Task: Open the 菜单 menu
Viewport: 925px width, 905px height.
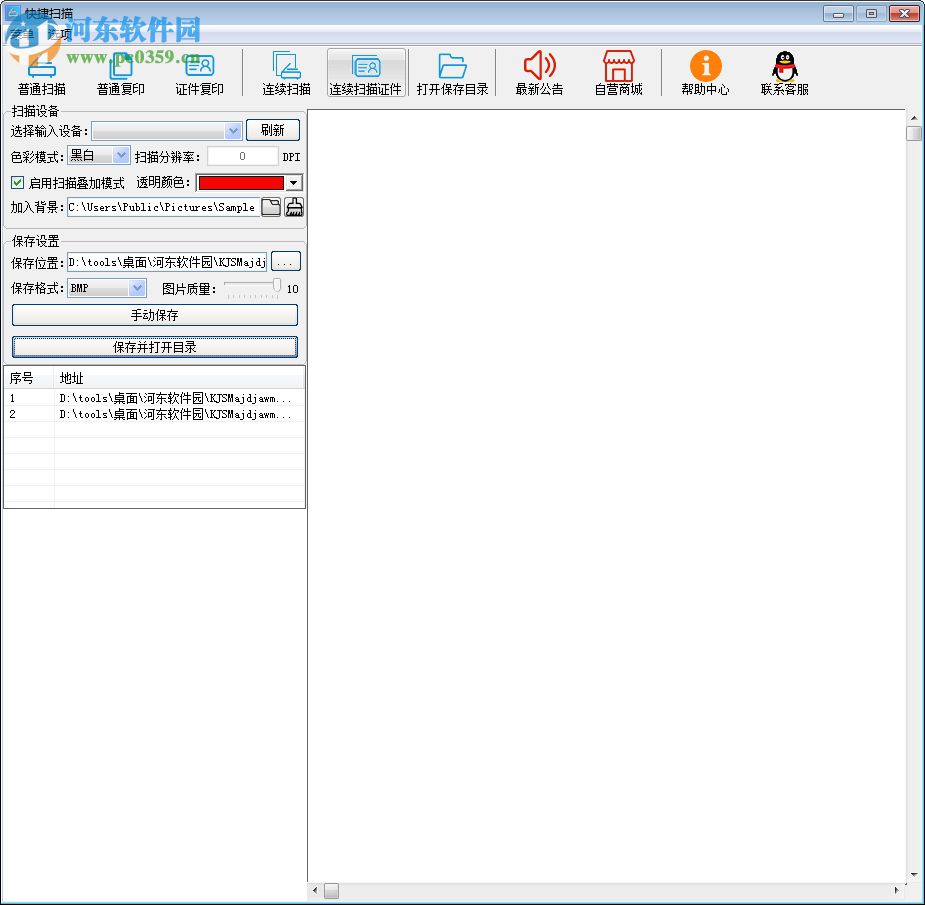Action: tap(21, 34)
